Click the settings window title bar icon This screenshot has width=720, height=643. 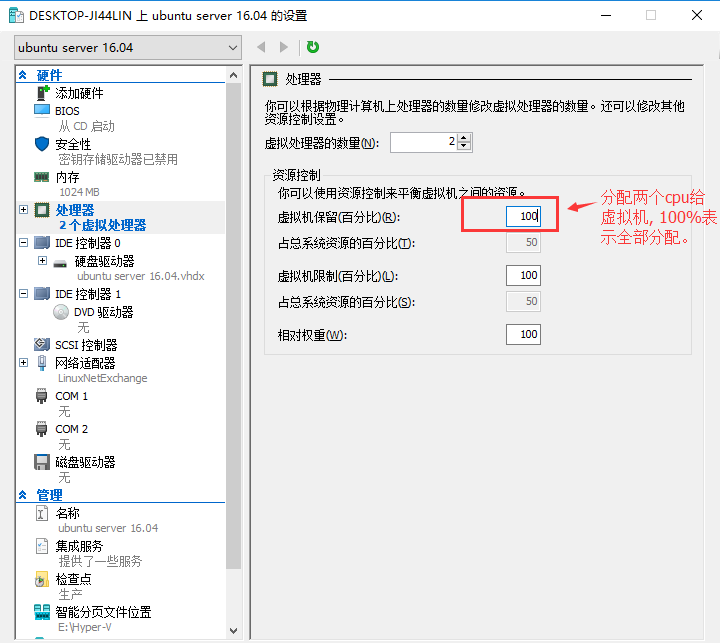click(x=16, y=15)
